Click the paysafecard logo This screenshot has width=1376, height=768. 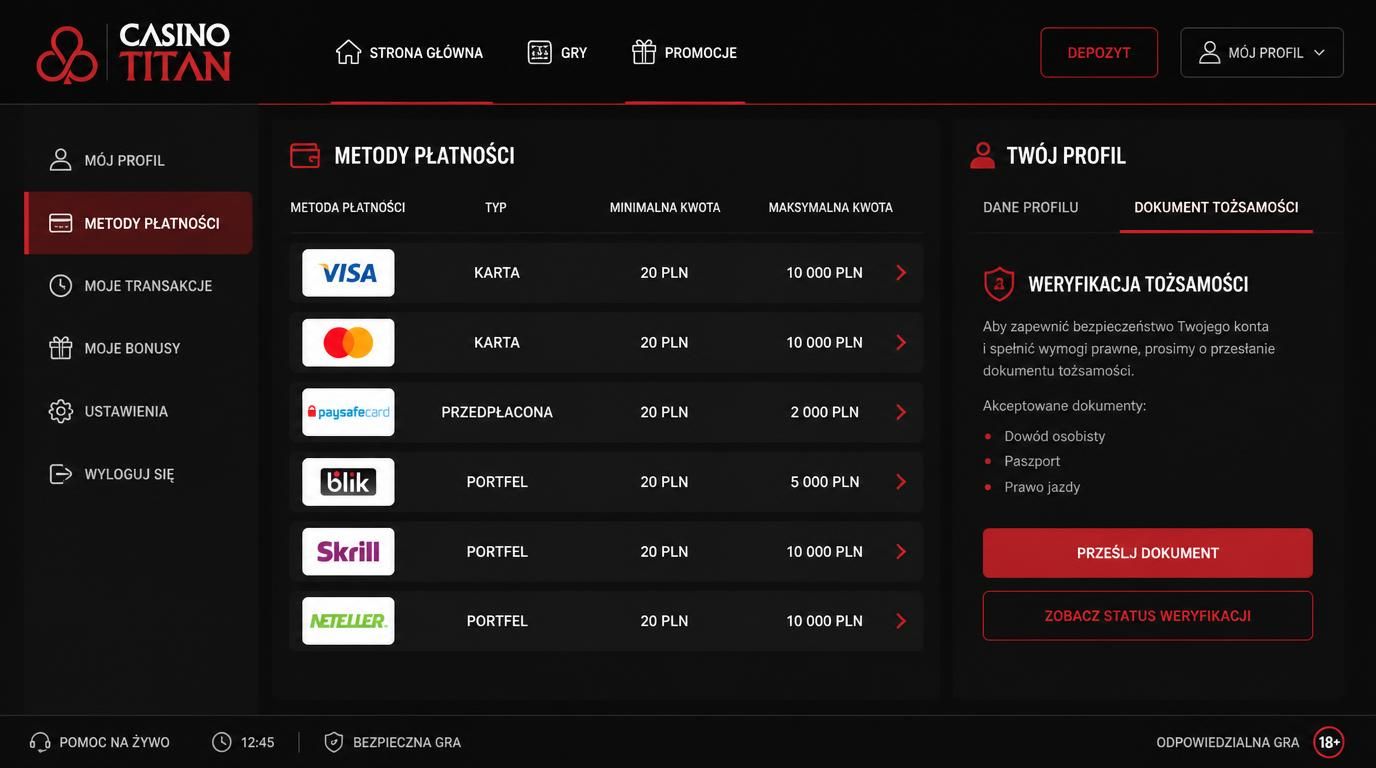point(348,412)
